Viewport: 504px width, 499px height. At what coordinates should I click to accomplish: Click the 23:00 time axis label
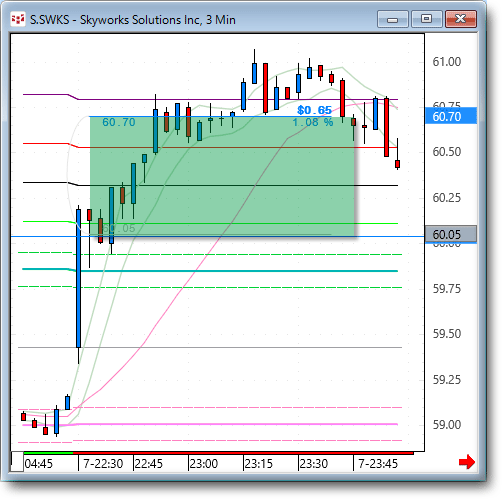point(204,464)
